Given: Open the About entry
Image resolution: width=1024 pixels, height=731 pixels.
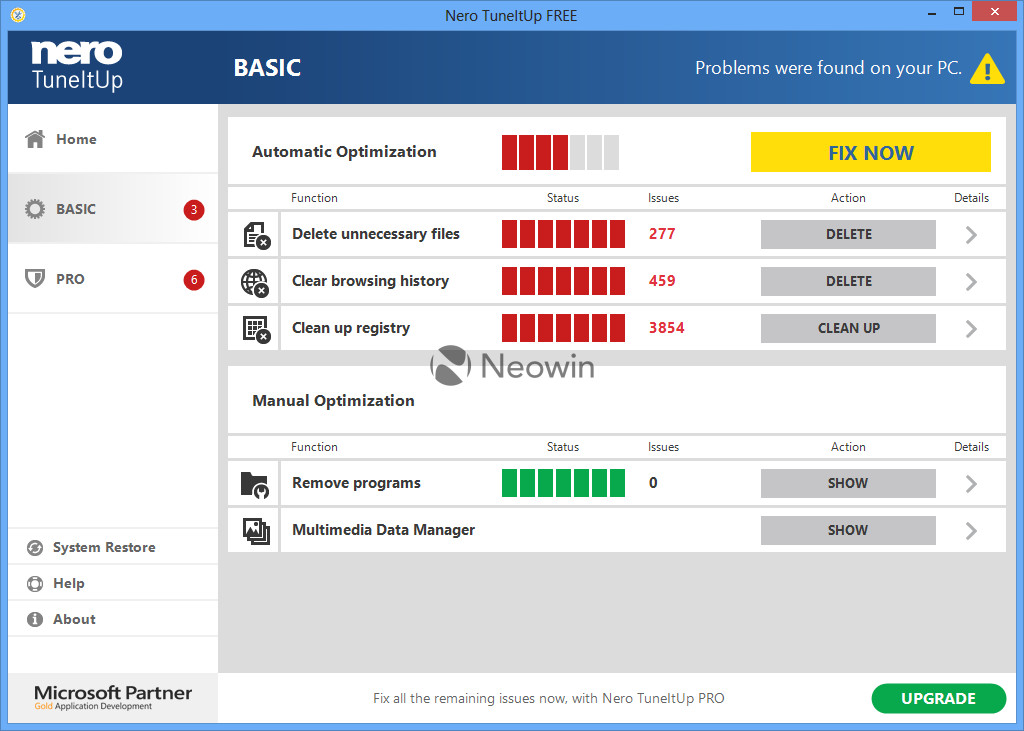Looking at the screenshot, I should (113, 619).
